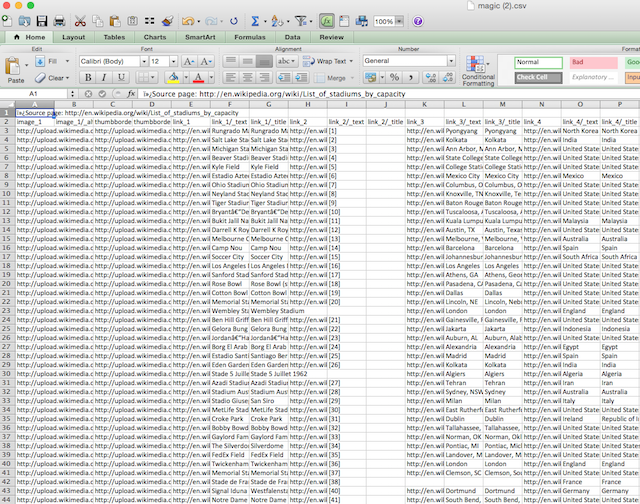Decrease the font size with the A icon

click(206, 61)
